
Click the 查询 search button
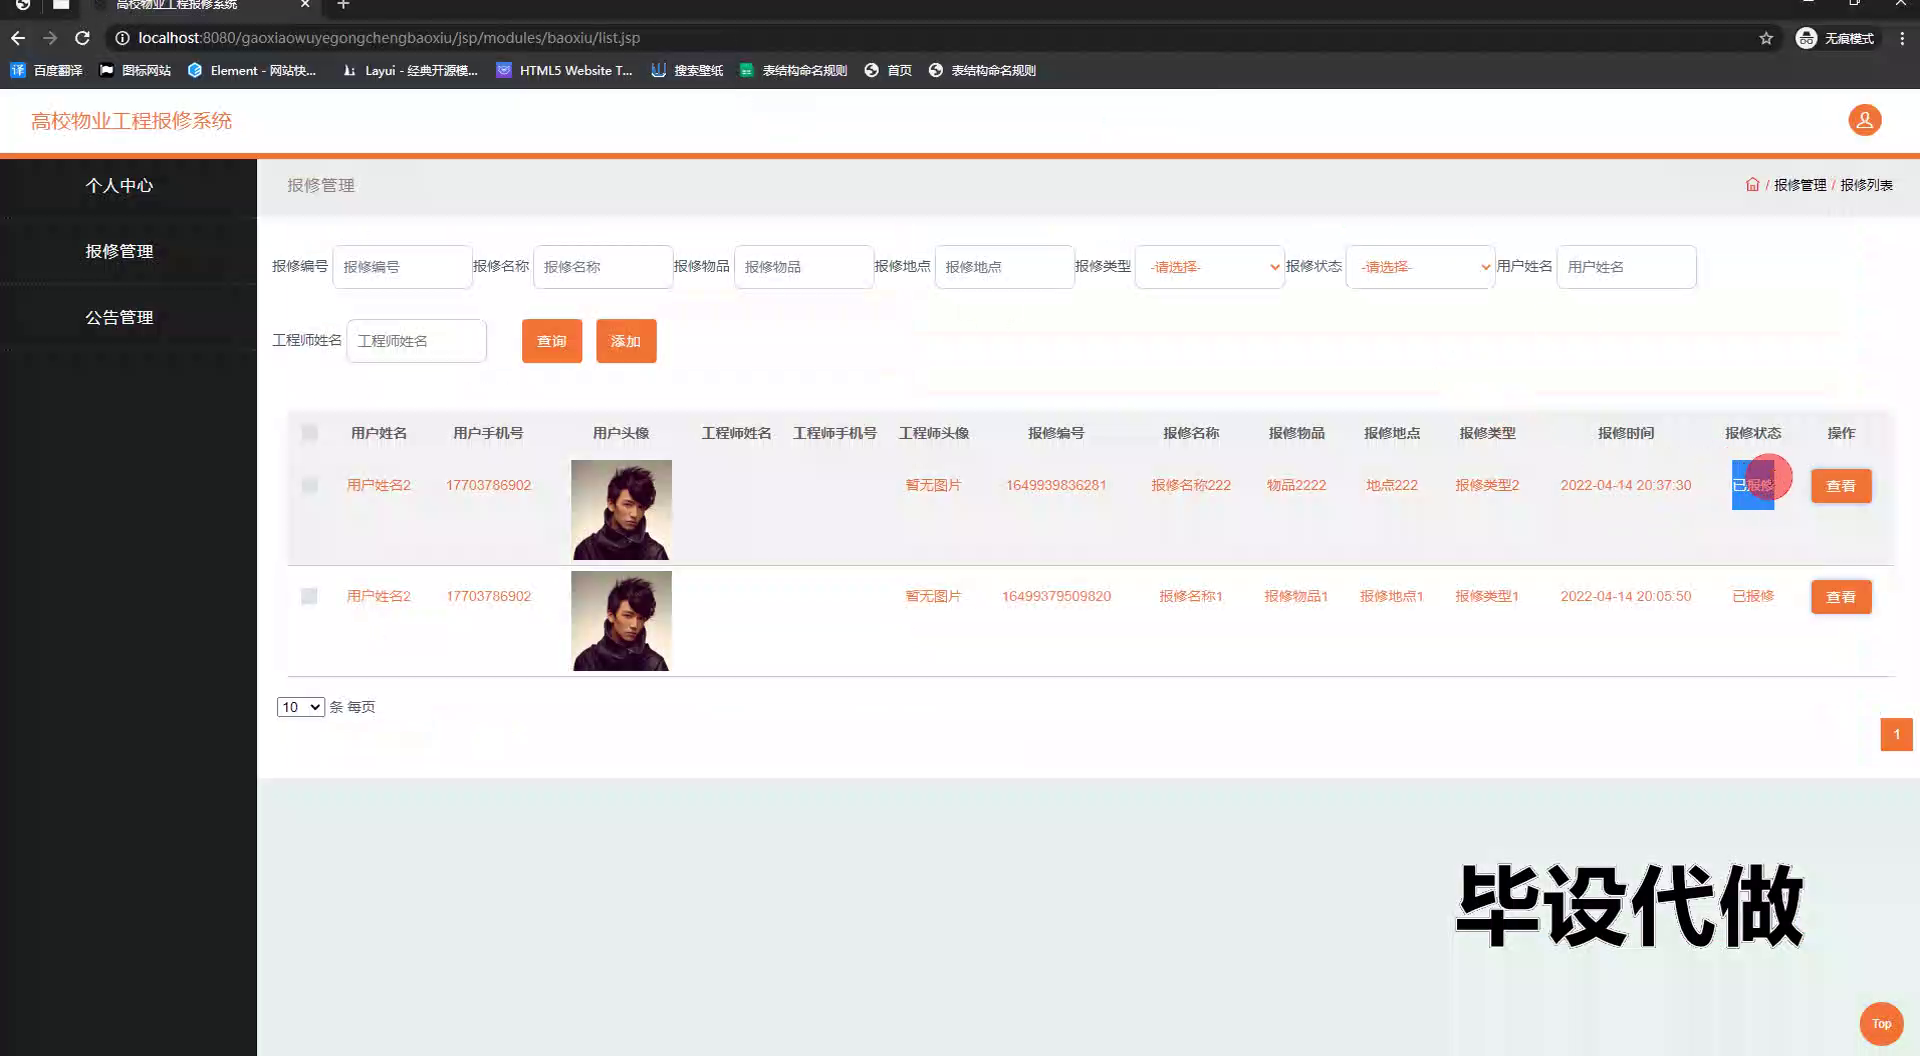click(x=552, y=341)
